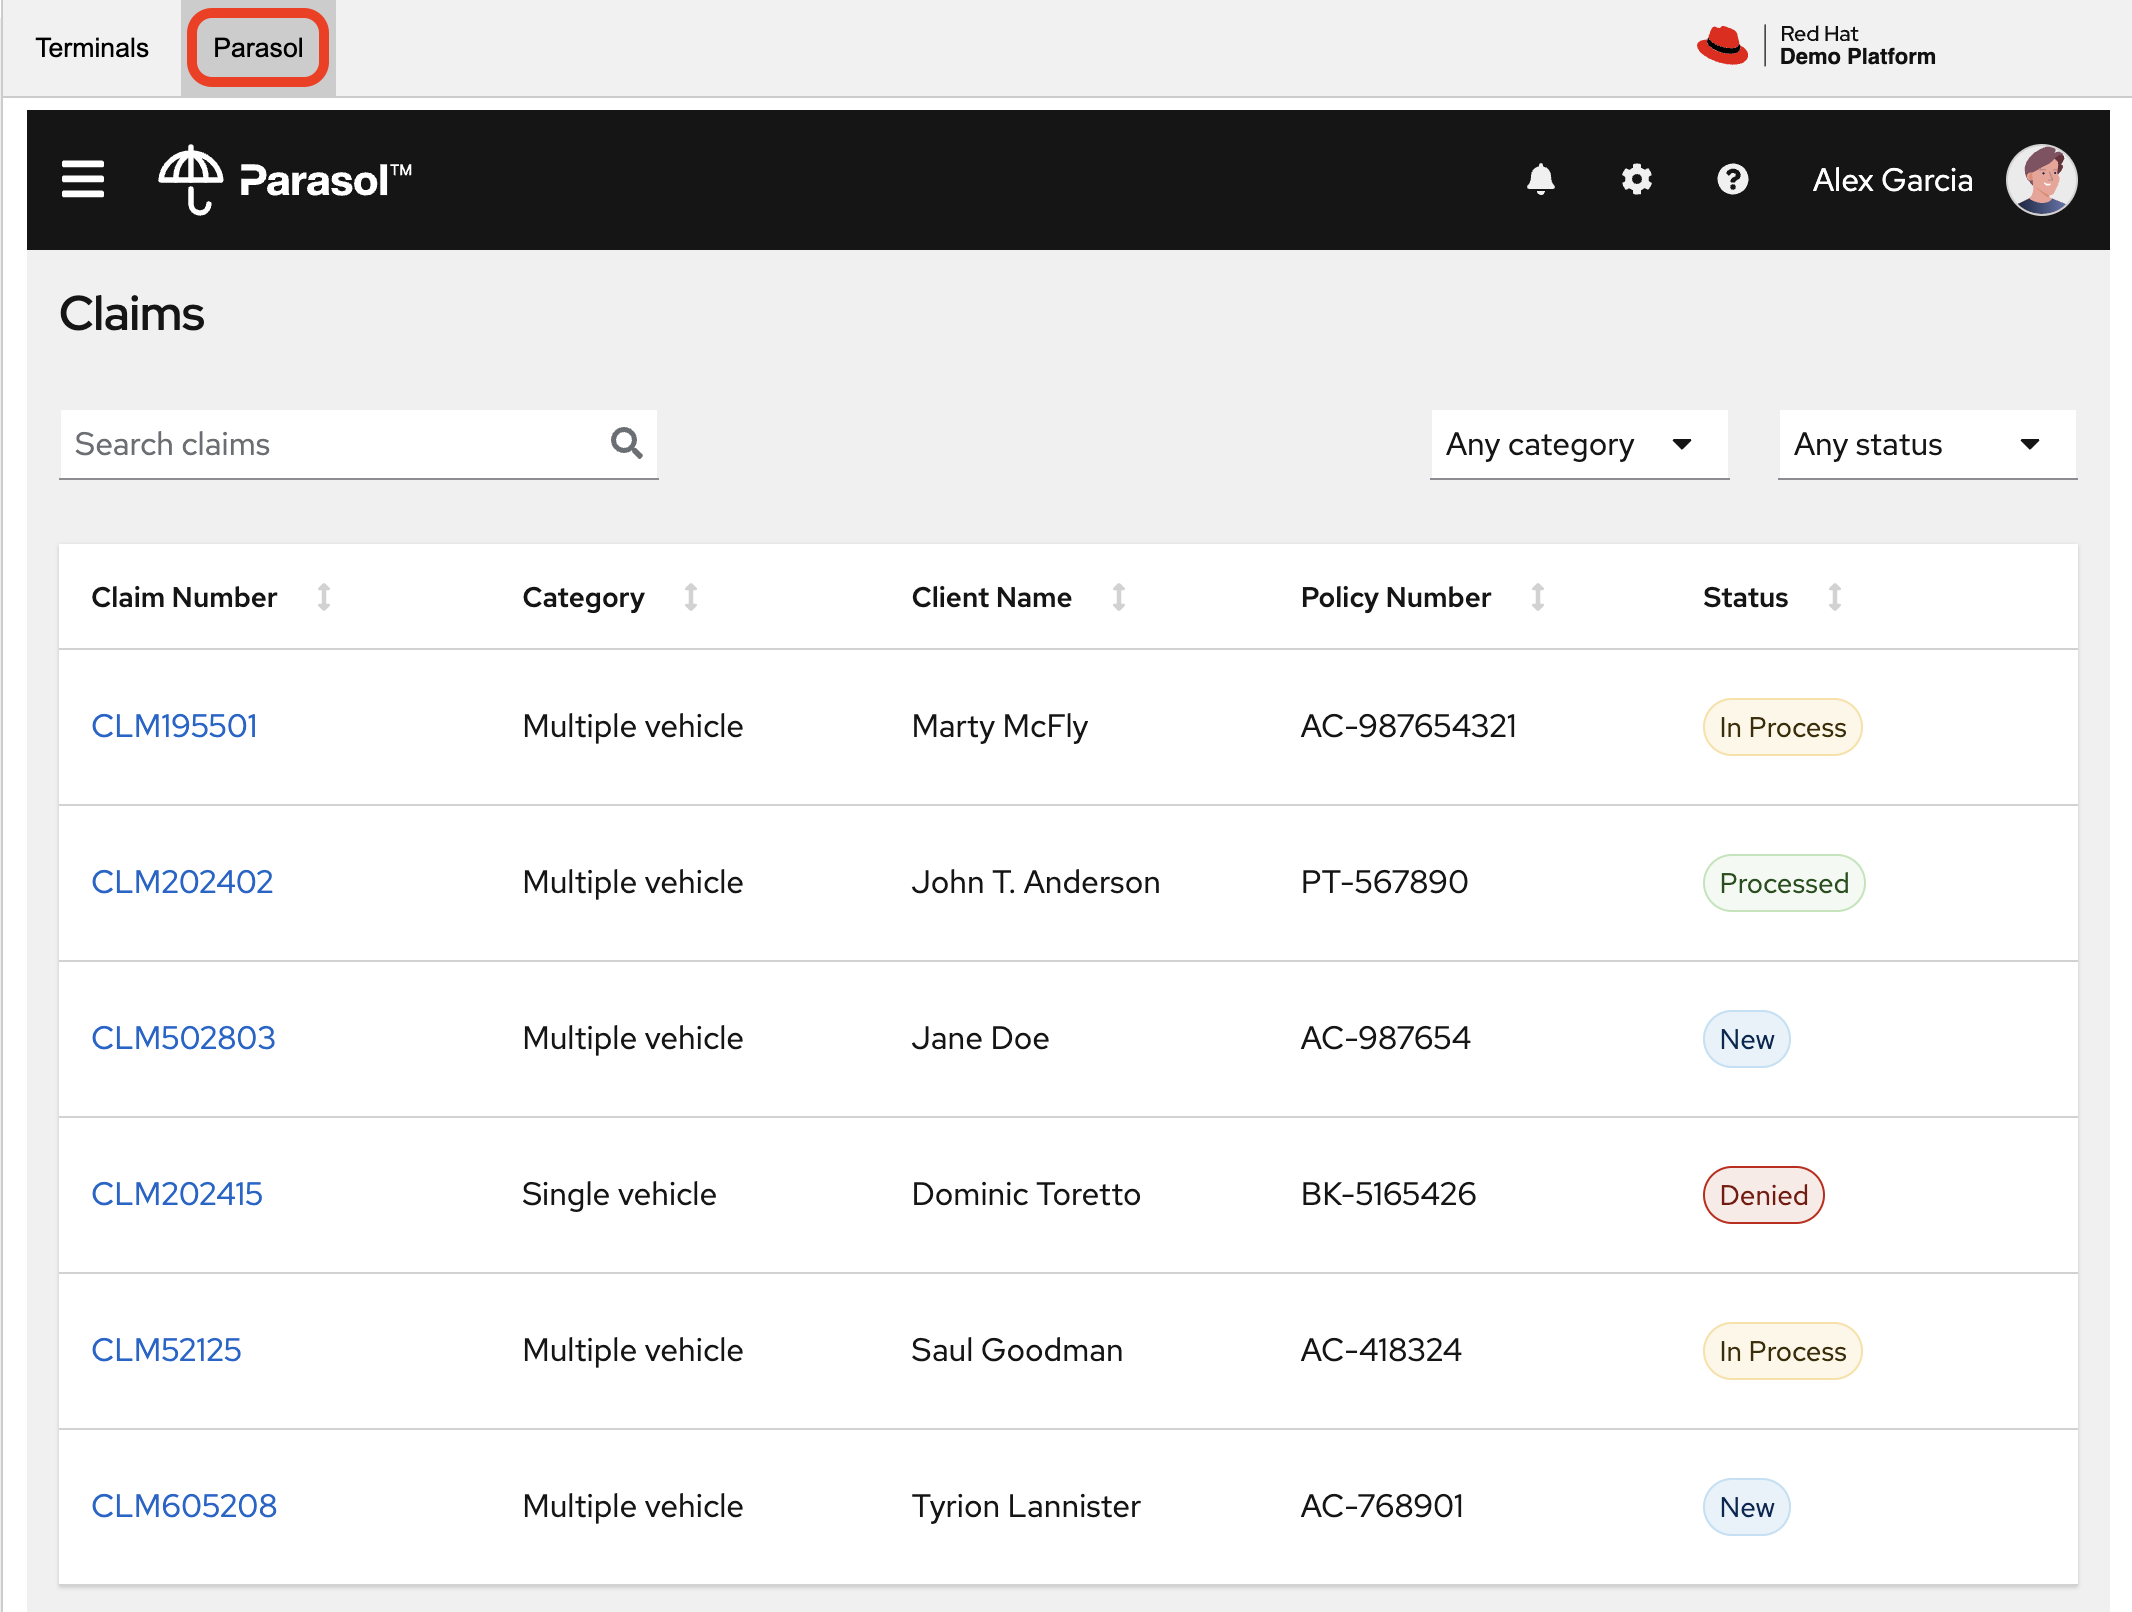Expand the Any status dropdown
The height and width of the screenshot is (1612, 2132).
coord(1927,444)
